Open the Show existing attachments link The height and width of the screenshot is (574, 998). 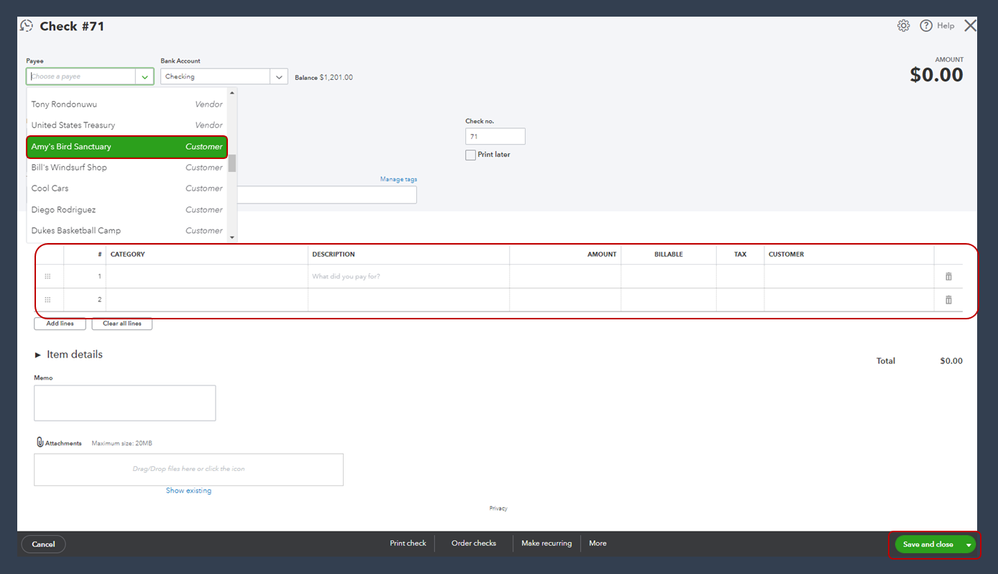tap(188, 491)
